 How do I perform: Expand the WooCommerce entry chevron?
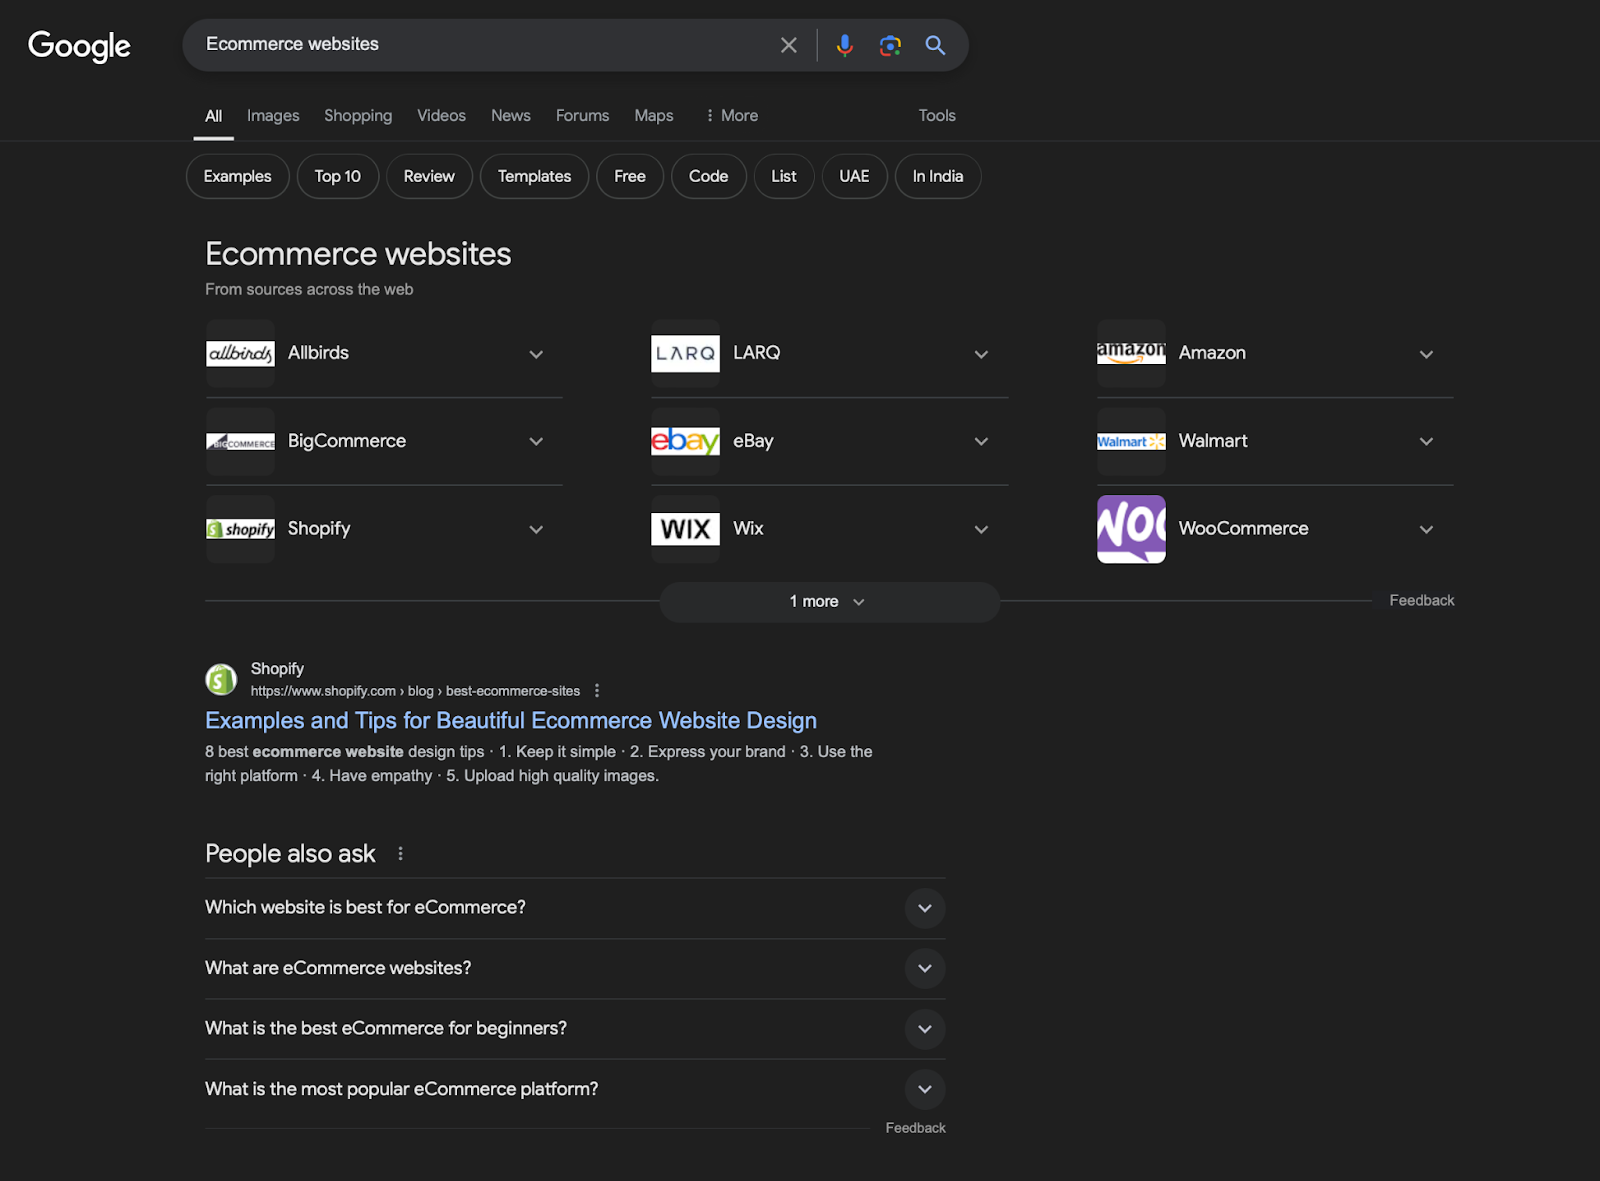coord(1426,529)
